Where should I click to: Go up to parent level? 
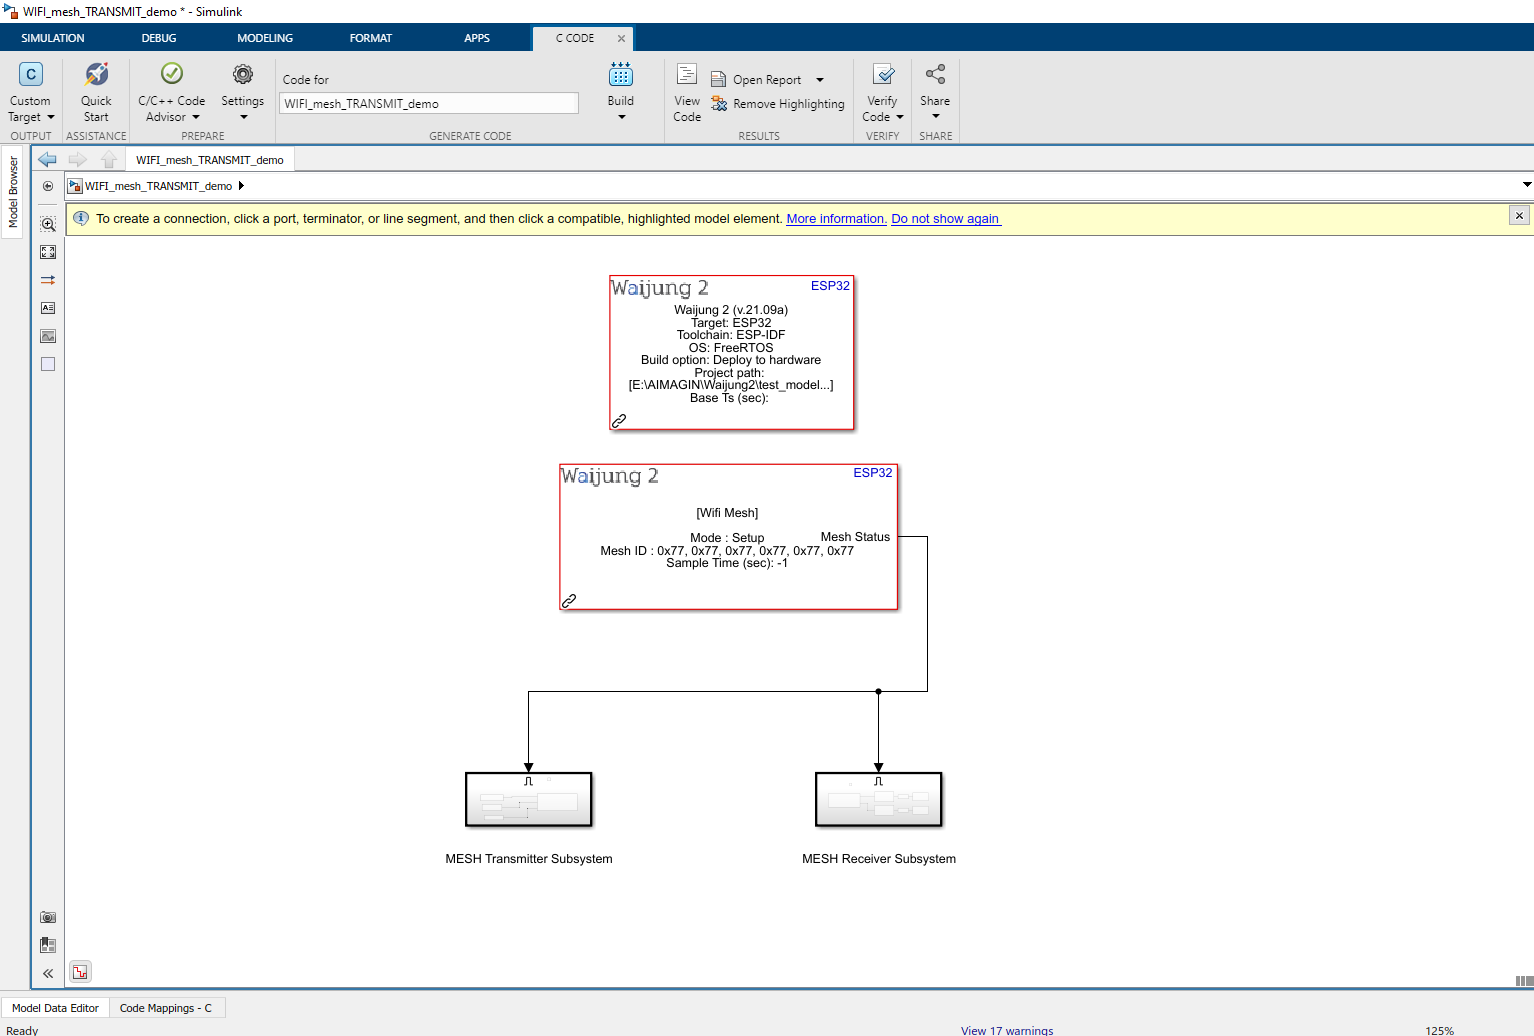tap(109, 159)
